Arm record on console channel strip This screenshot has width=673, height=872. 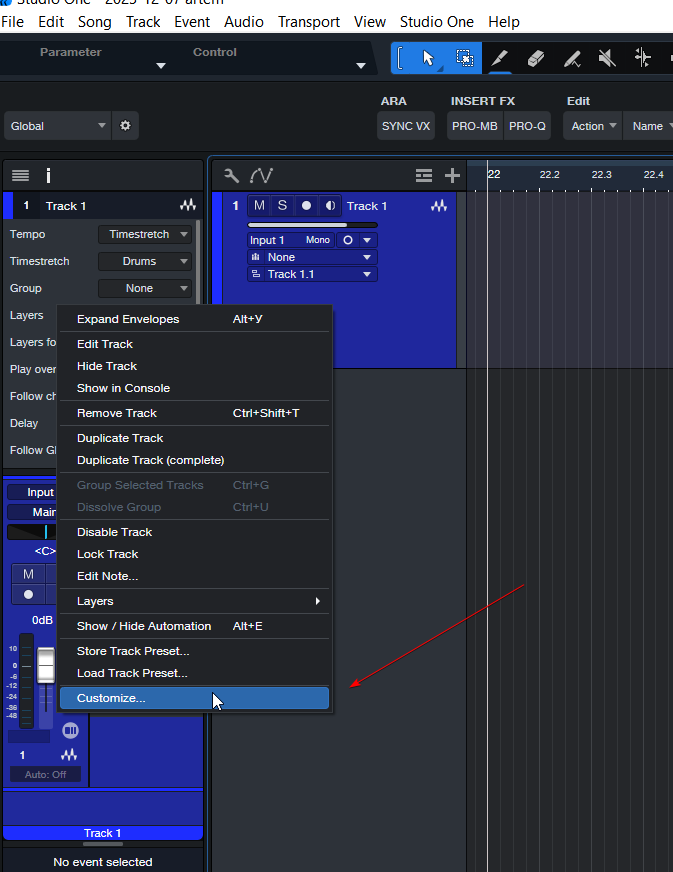pyautogui.click(x=28, y=594)
